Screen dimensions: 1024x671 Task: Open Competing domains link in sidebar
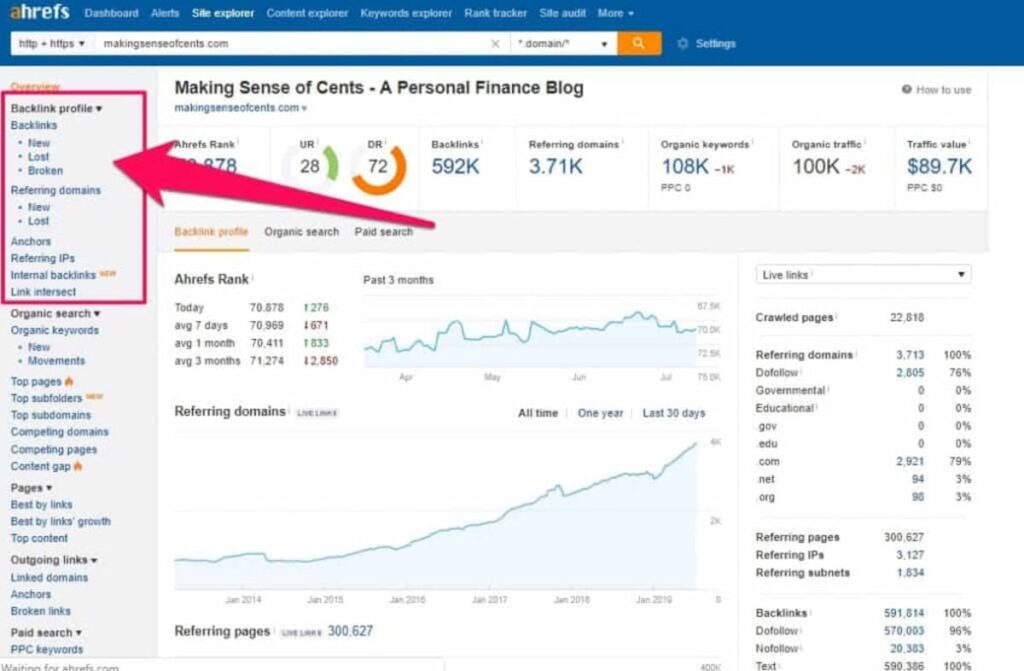tap(59, 432)
